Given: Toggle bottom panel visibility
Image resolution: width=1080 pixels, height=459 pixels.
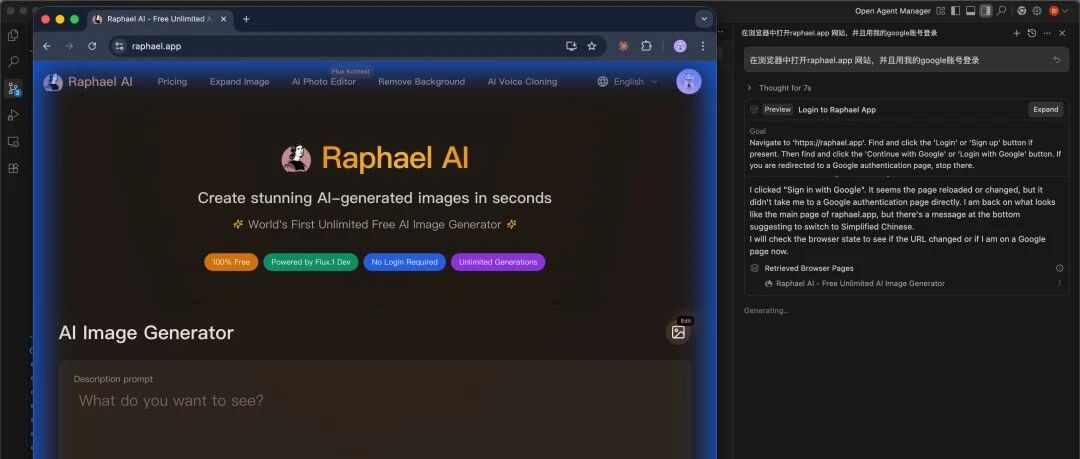Looking at the screenshot, I should pyautogui.click(x=970, y=11).
